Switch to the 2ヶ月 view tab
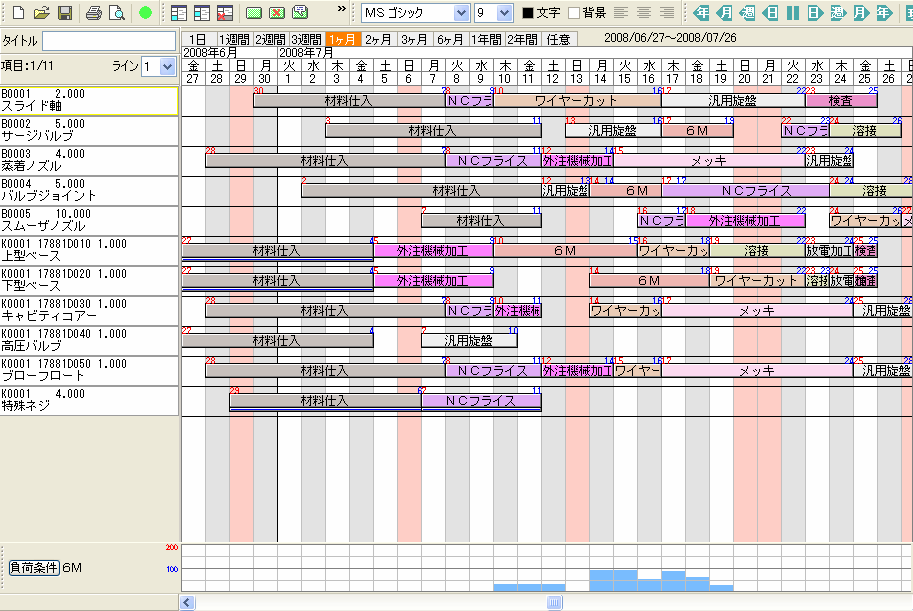The image size is (913, 611). click(x=379, y=39)
